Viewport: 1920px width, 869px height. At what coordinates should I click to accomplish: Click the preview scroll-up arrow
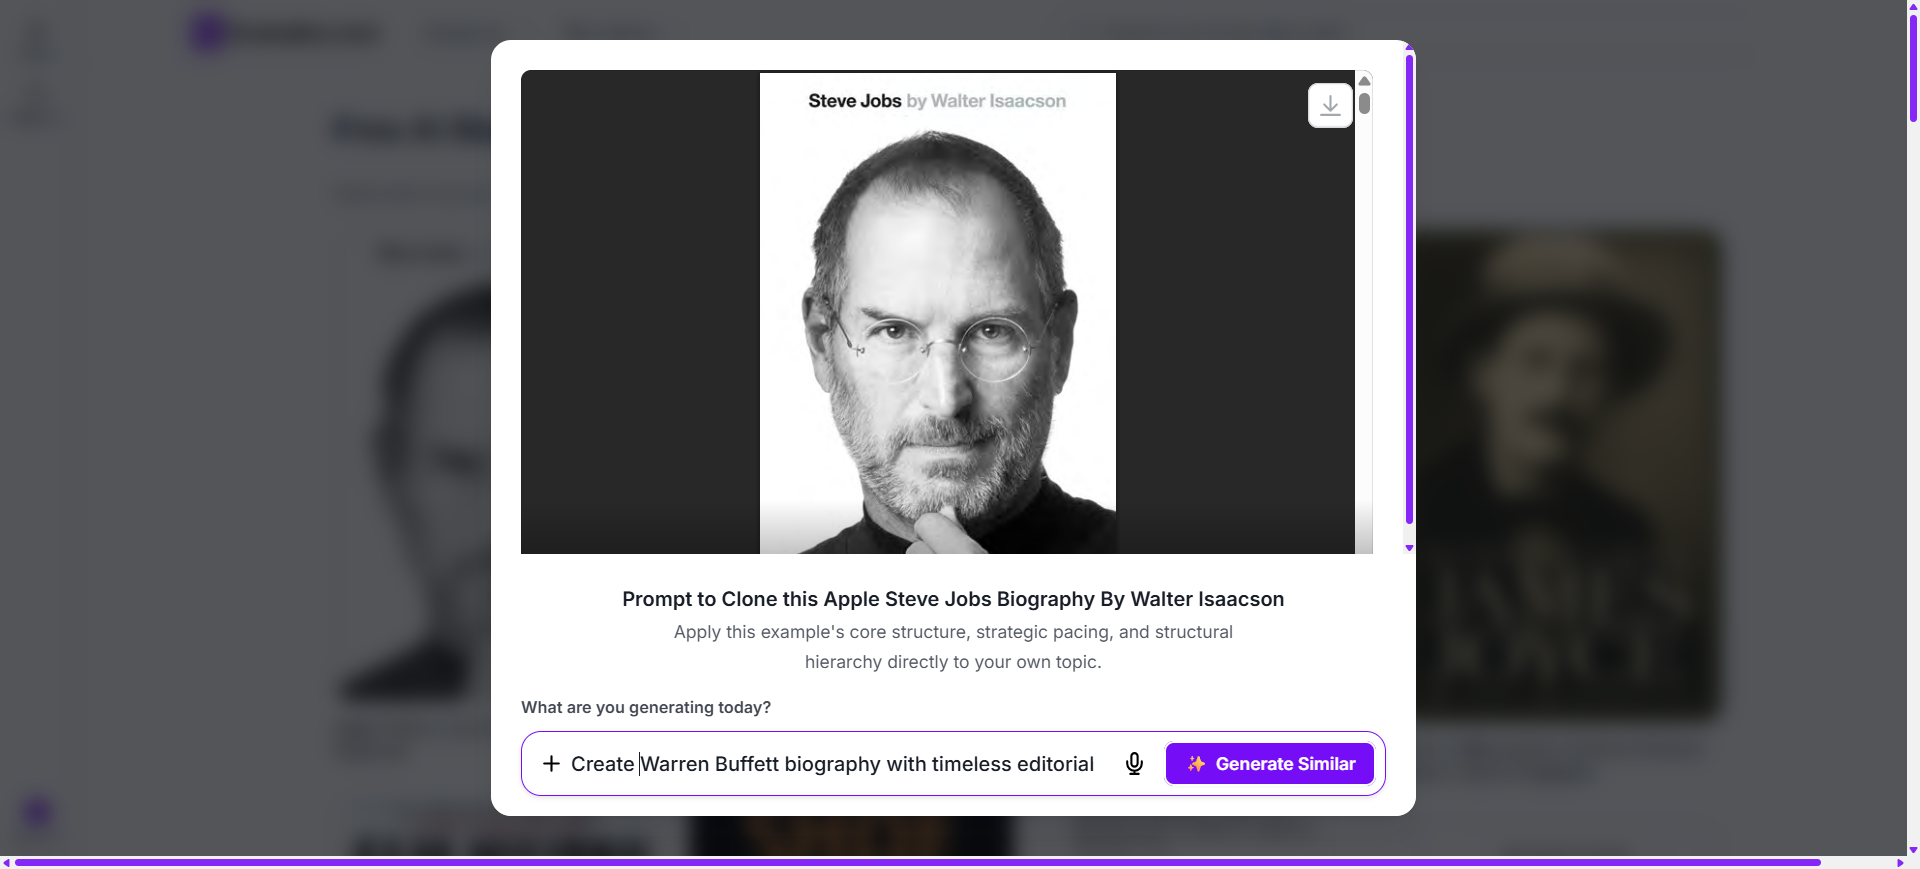click(x=1364, y=80)
